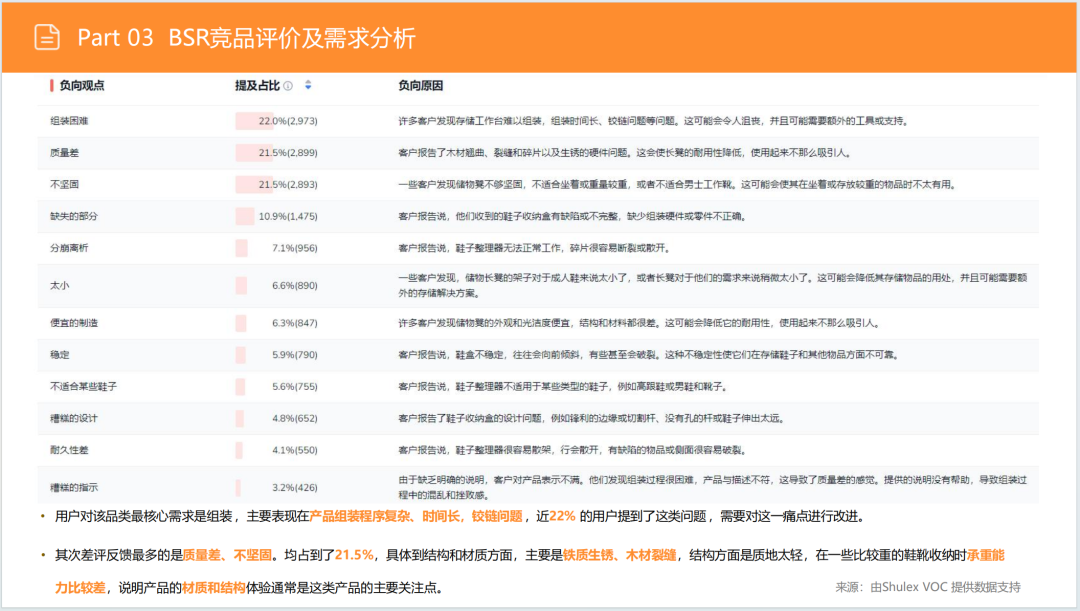Click the pink proportion bar for 缺失的部分

(x=245, y=216)
